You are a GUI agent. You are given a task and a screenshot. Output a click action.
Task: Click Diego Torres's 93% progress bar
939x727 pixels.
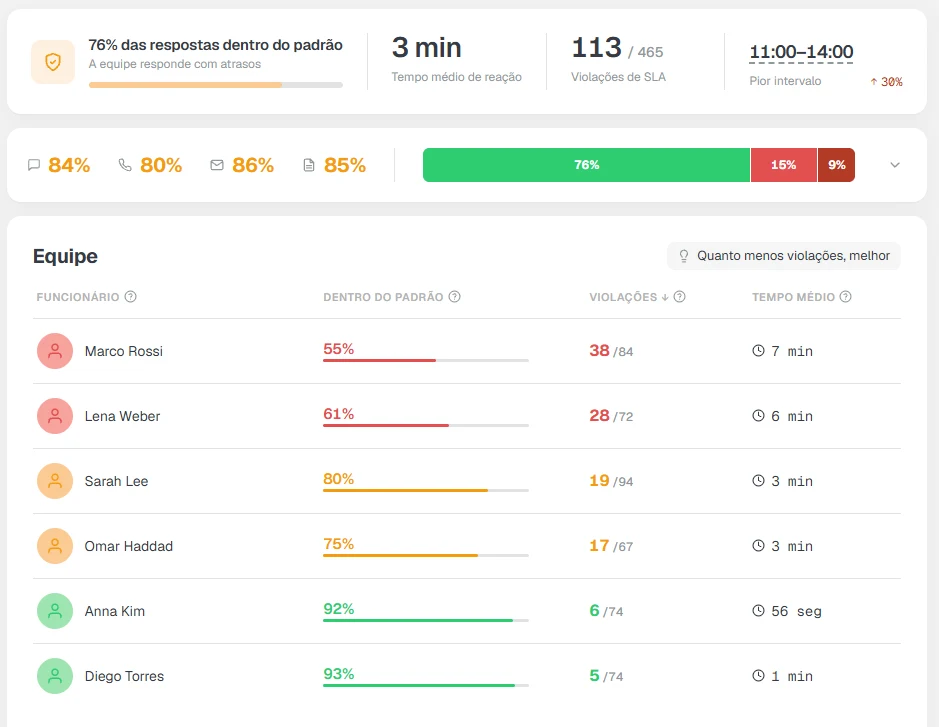coord(426,685)
